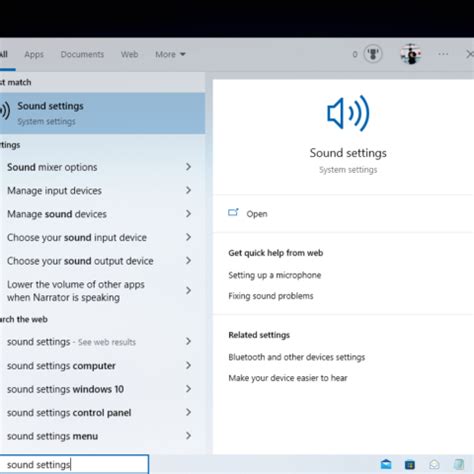Screen dimensions: 474x474
Task: Expand arrow for sound settings windows 10
Action: click(188, 389)
